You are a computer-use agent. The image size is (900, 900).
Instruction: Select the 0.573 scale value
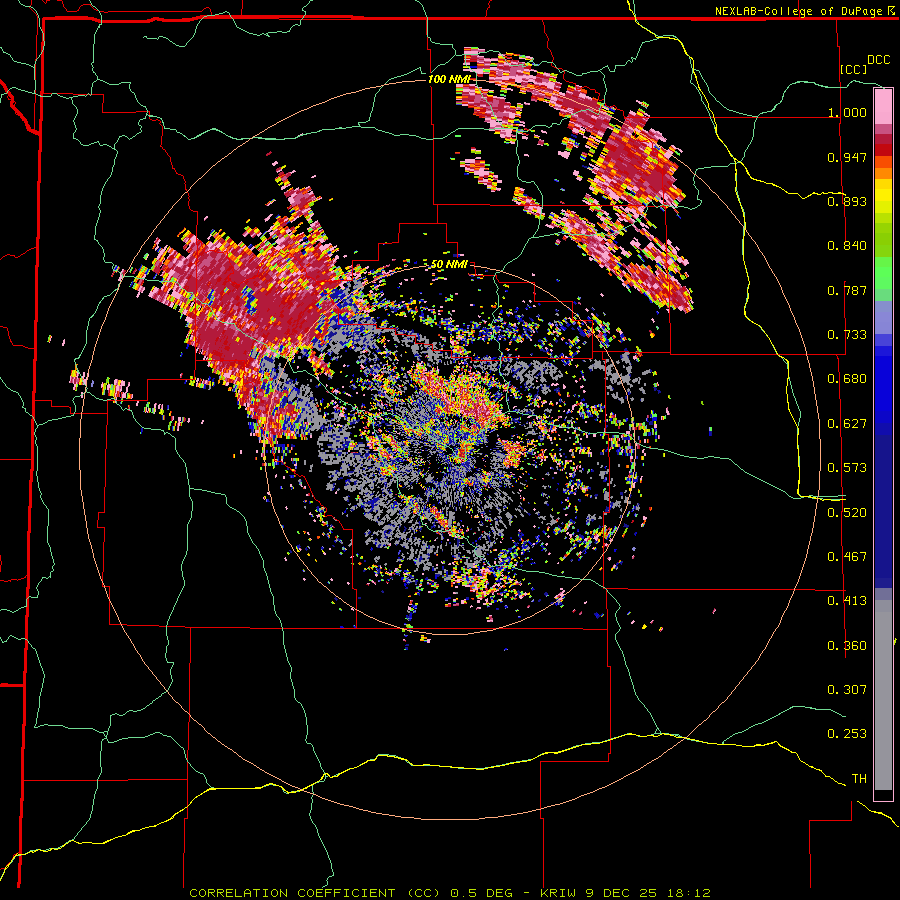tap(847, 468)
